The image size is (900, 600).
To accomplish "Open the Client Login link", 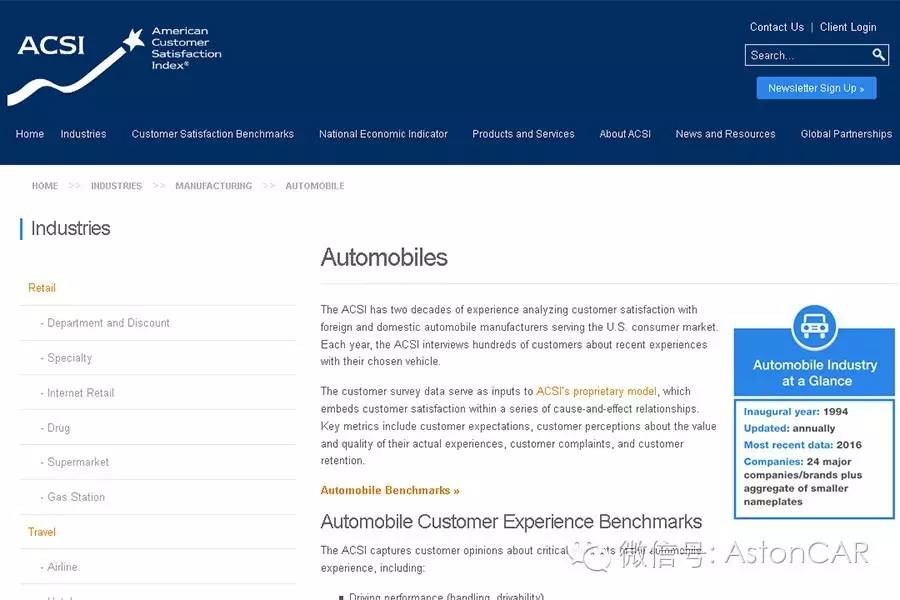I will [x=848, y=27].
